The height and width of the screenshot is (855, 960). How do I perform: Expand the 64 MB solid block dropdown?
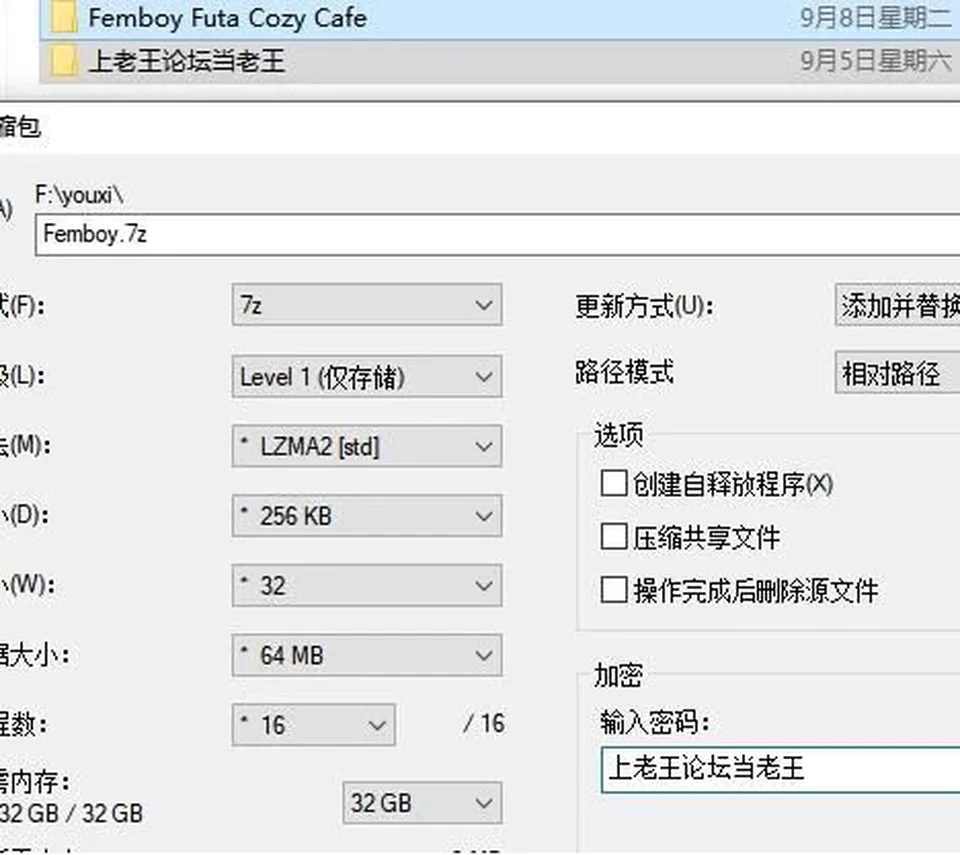(x=367, y=655)
